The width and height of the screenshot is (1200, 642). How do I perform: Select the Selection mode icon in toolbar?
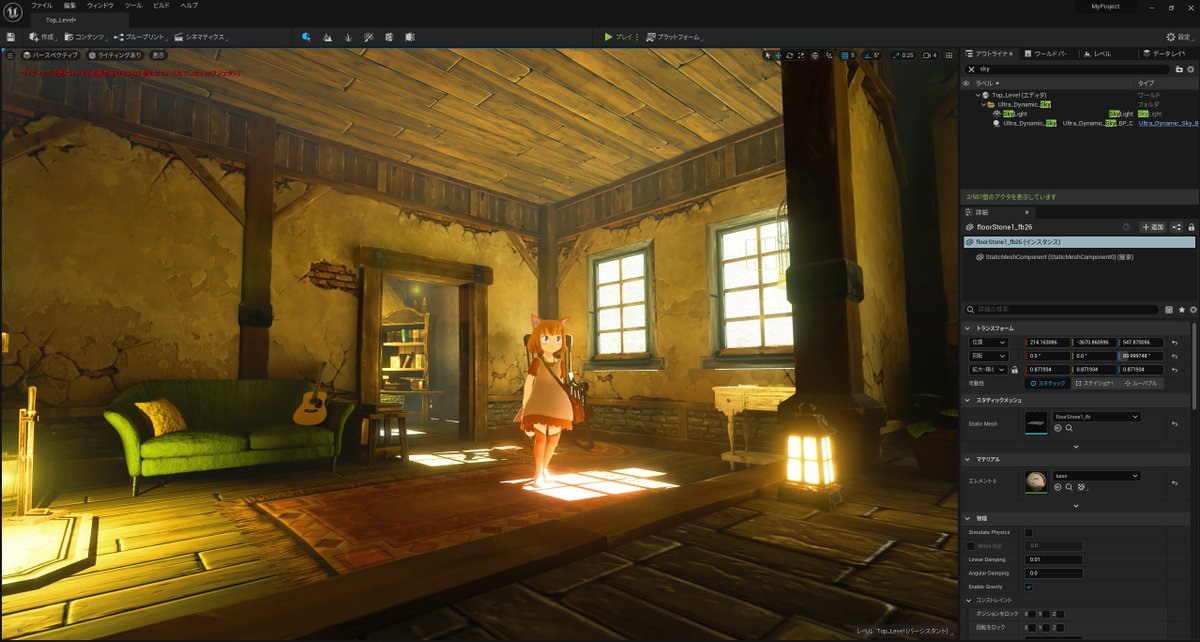click(x=306, y=37)
